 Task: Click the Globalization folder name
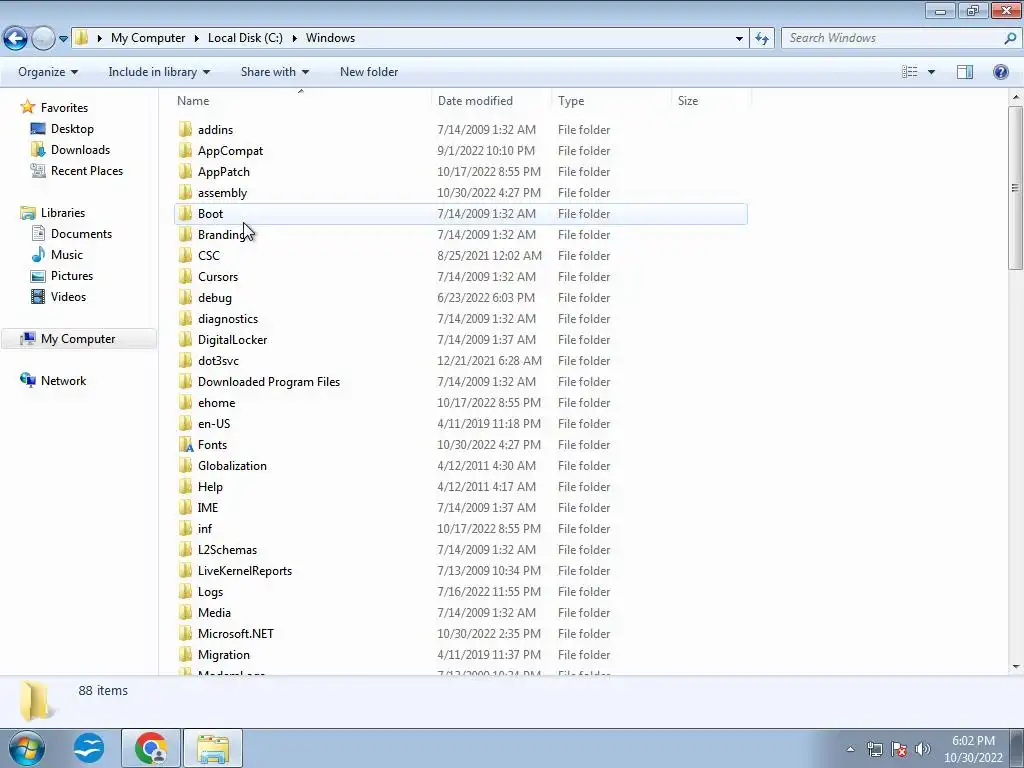click(x=232, y=466)
